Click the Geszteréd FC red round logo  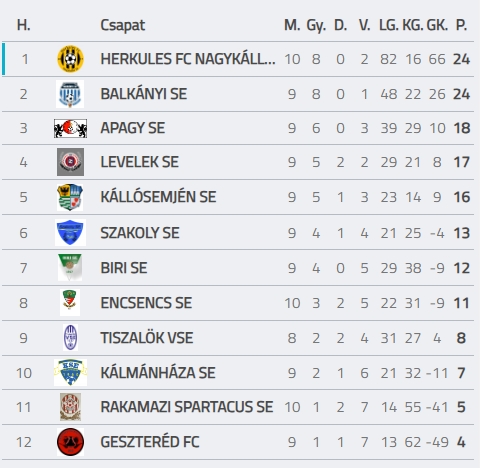(x=70, y=442)
